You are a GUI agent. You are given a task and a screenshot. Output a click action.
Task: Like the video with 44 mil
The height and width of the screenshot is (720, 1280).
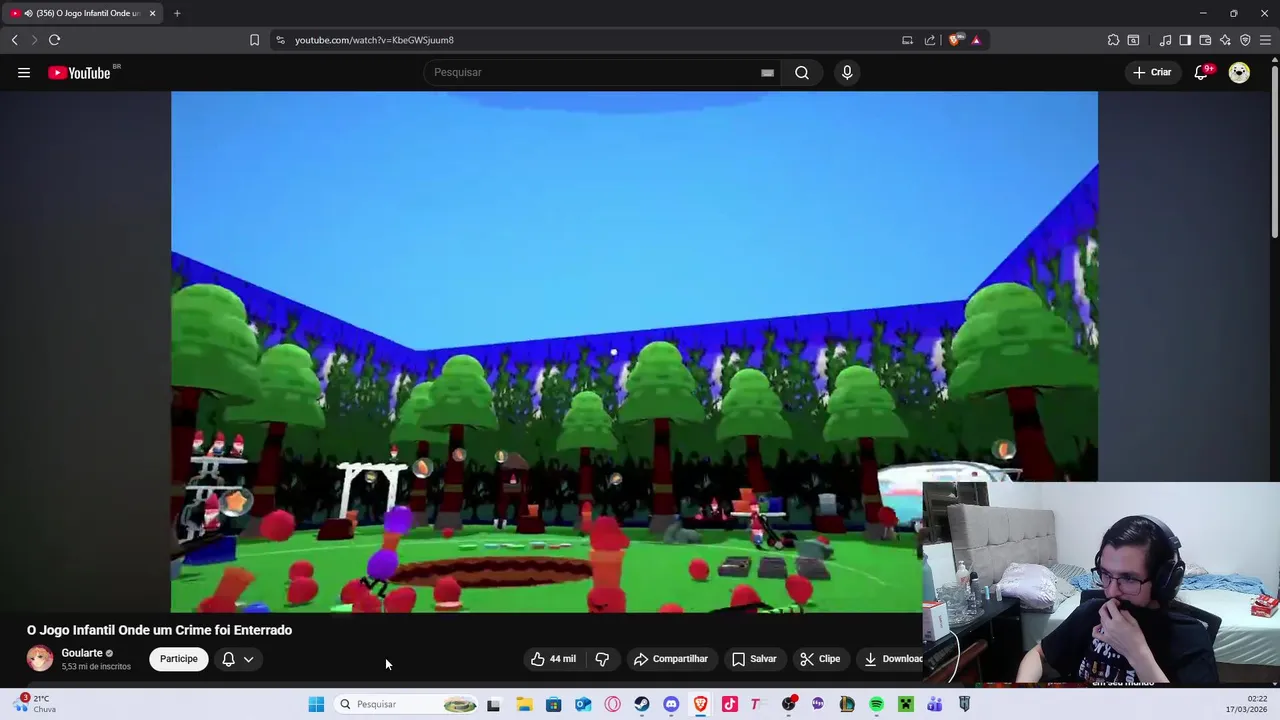pyautogui.click(x=554, y=659)
